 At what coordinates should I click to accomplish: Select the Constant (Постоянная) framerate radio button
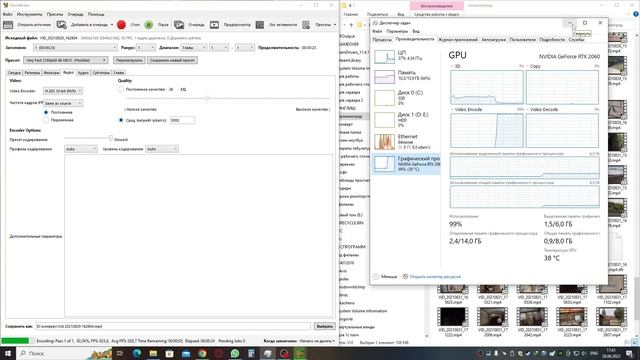point(46,112)
